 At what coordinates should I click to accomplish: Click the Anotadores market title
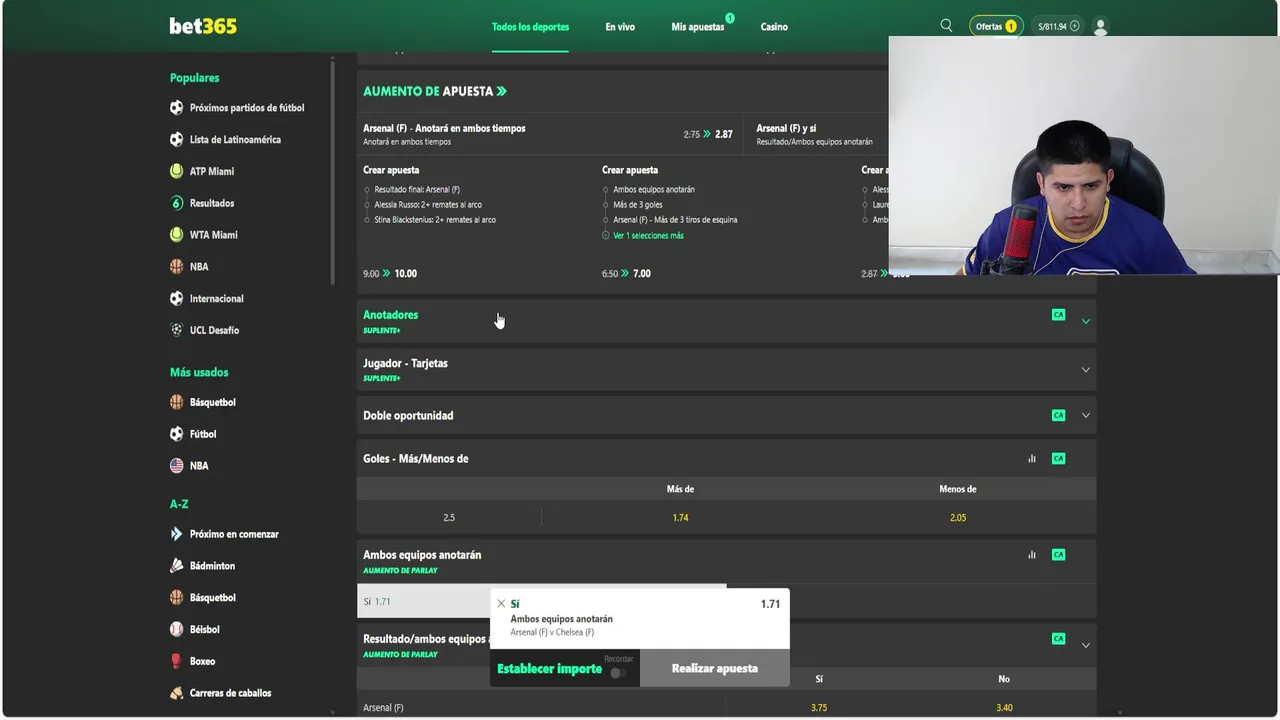390,315
